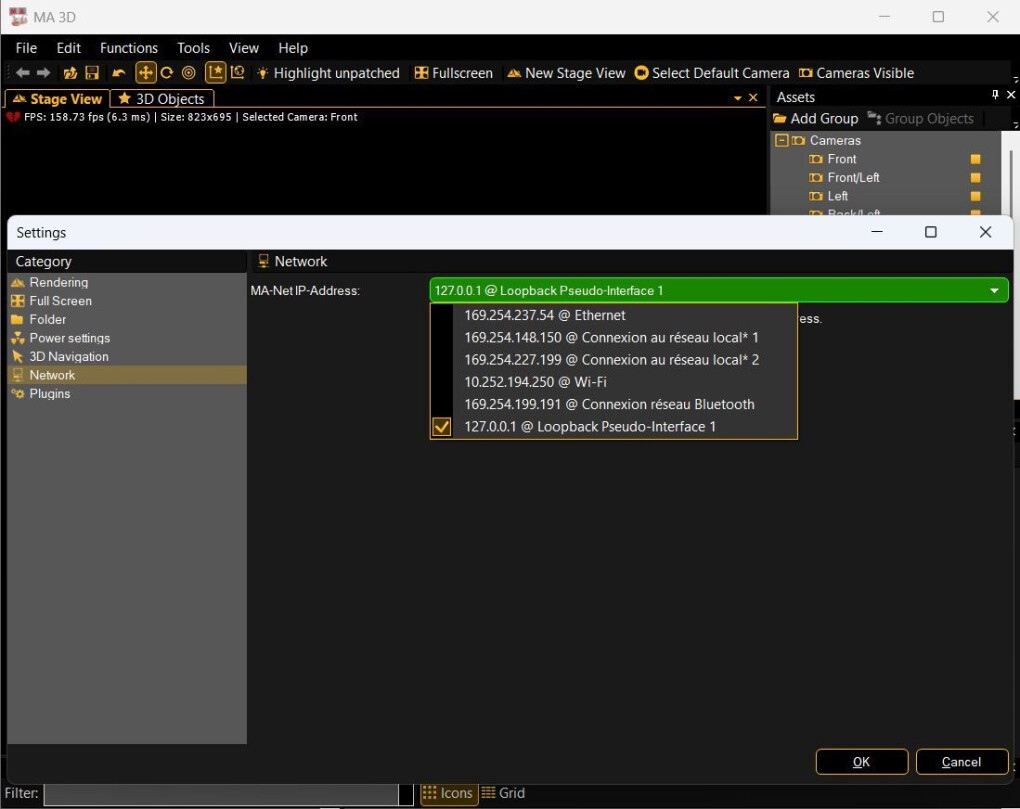
Task: Open the Functions menu
Action: tap(129, 48)
